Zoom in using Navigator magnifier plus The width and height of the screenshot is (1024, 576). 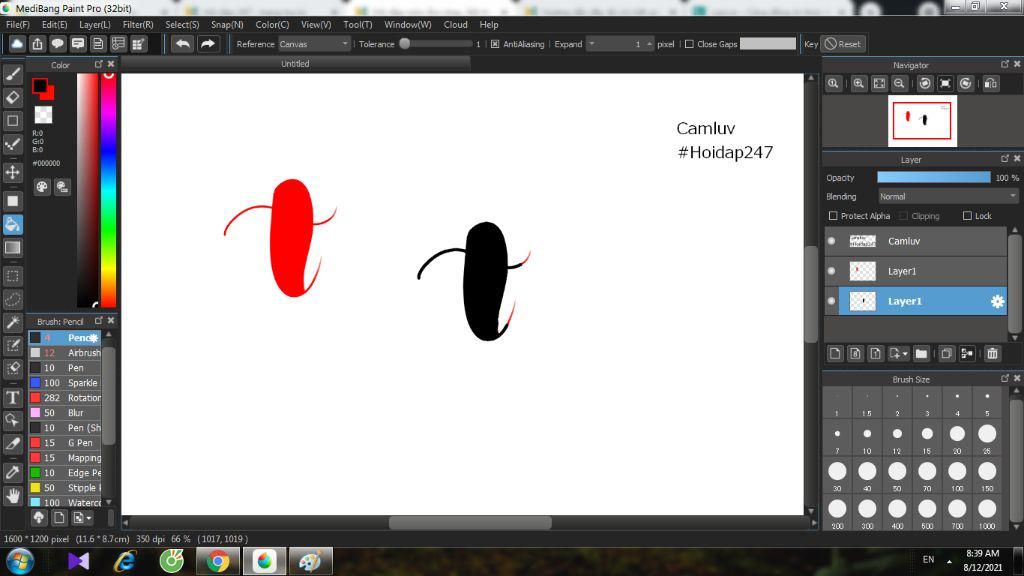(x=859, y=84)
